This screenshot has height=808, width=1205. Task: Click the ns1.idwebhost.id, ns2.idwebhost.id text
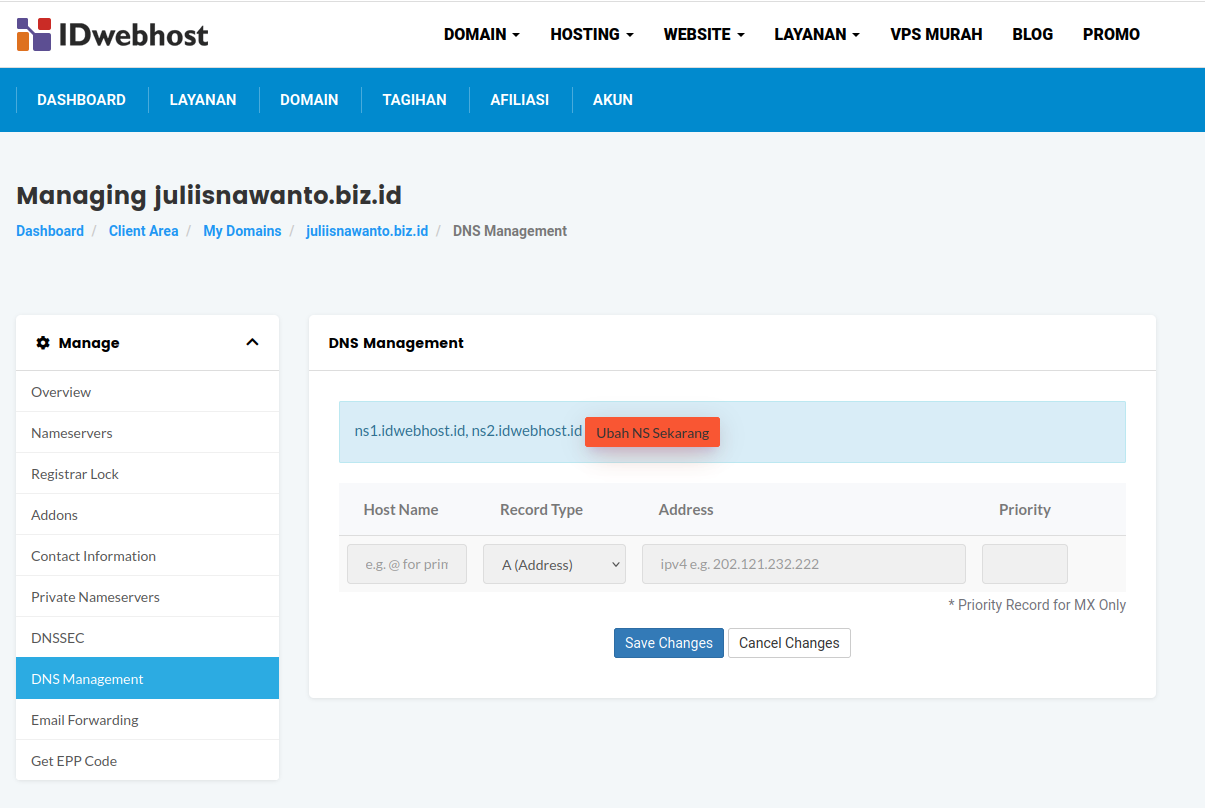tap(468, 431)
